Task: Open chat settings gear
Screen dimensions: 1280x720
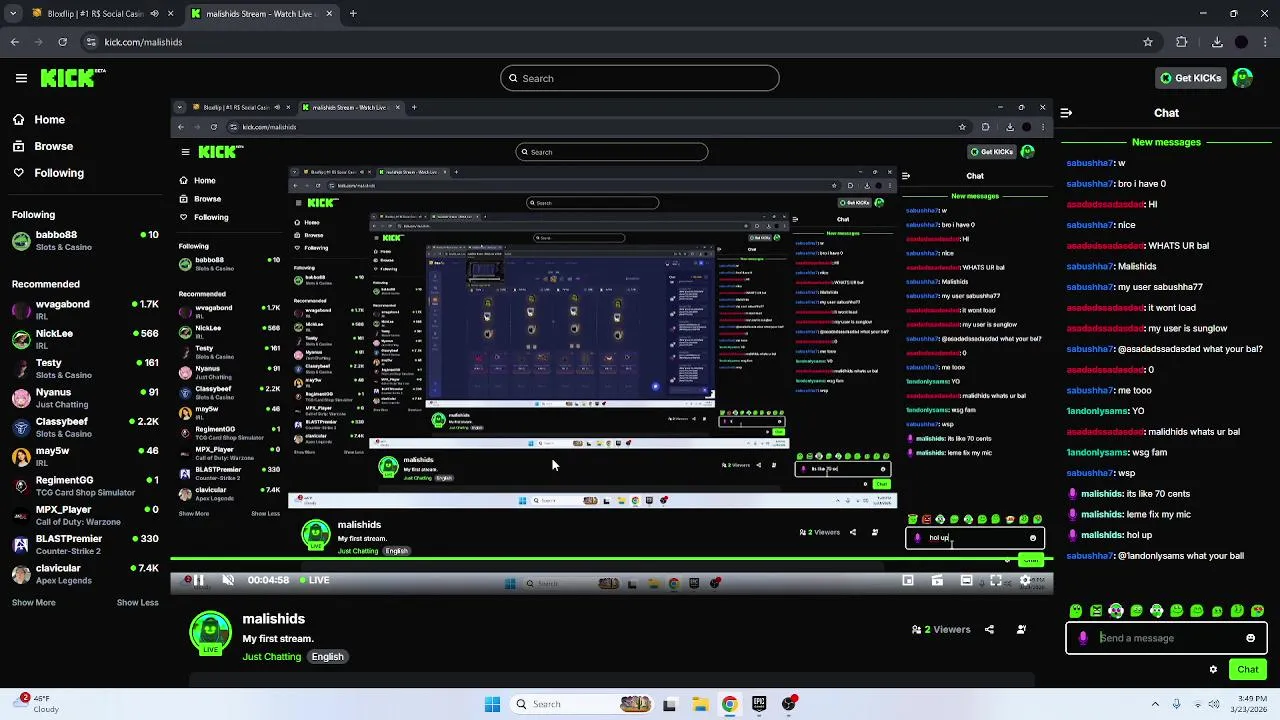Action: point(1213,670)
